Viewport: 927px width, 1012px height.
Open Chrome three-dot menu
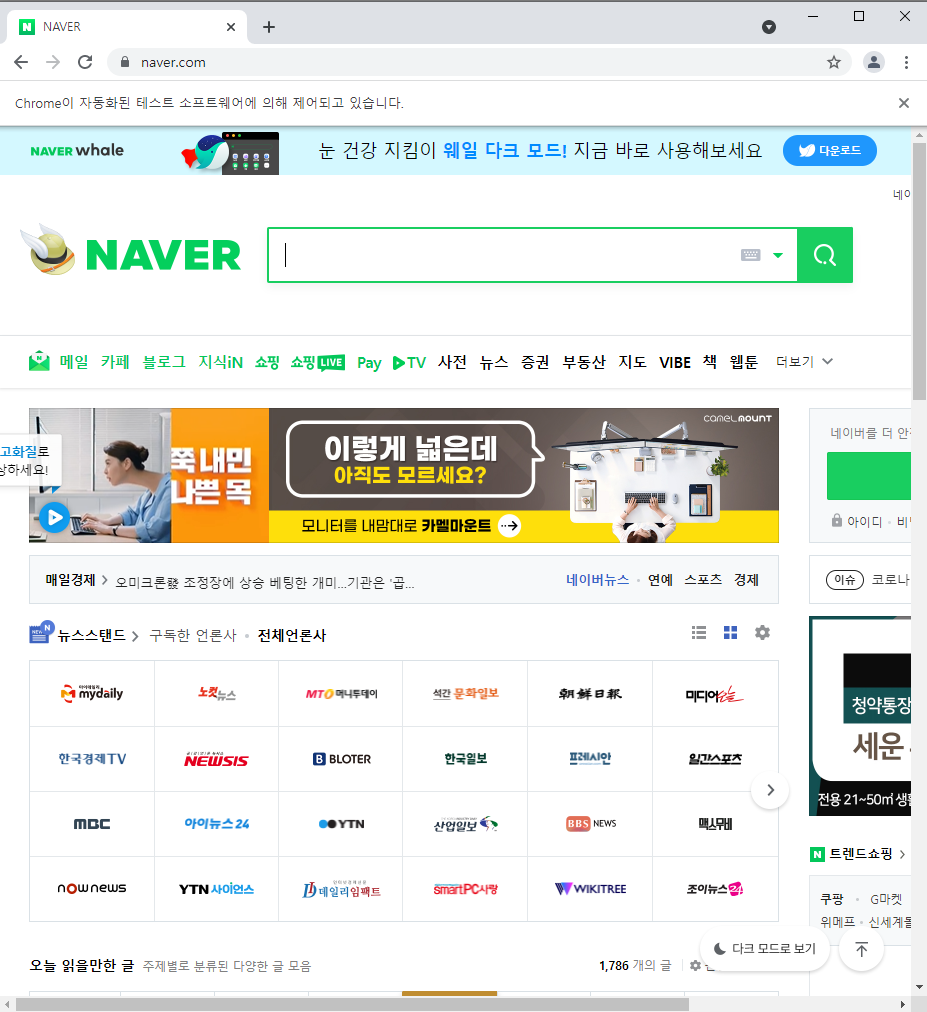point(906,62)
